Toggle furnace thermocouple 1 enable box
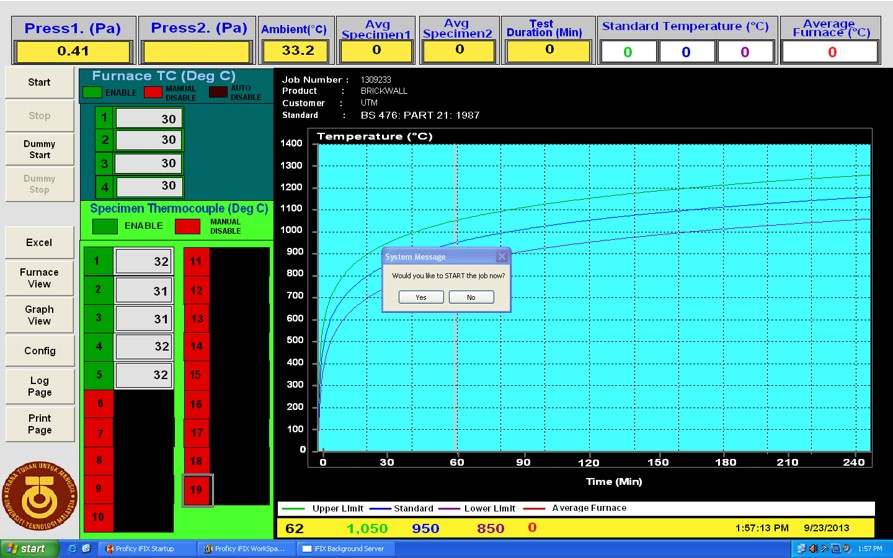893x558 pixels. (104, 118)
